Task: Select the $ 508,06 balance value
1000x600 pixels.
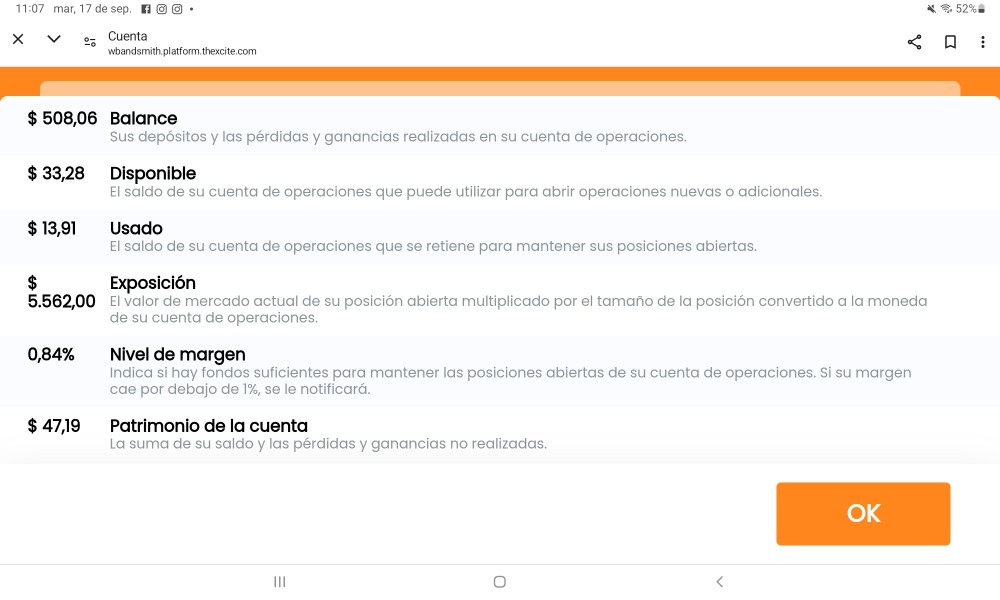Action: click(x=62, y=119)
